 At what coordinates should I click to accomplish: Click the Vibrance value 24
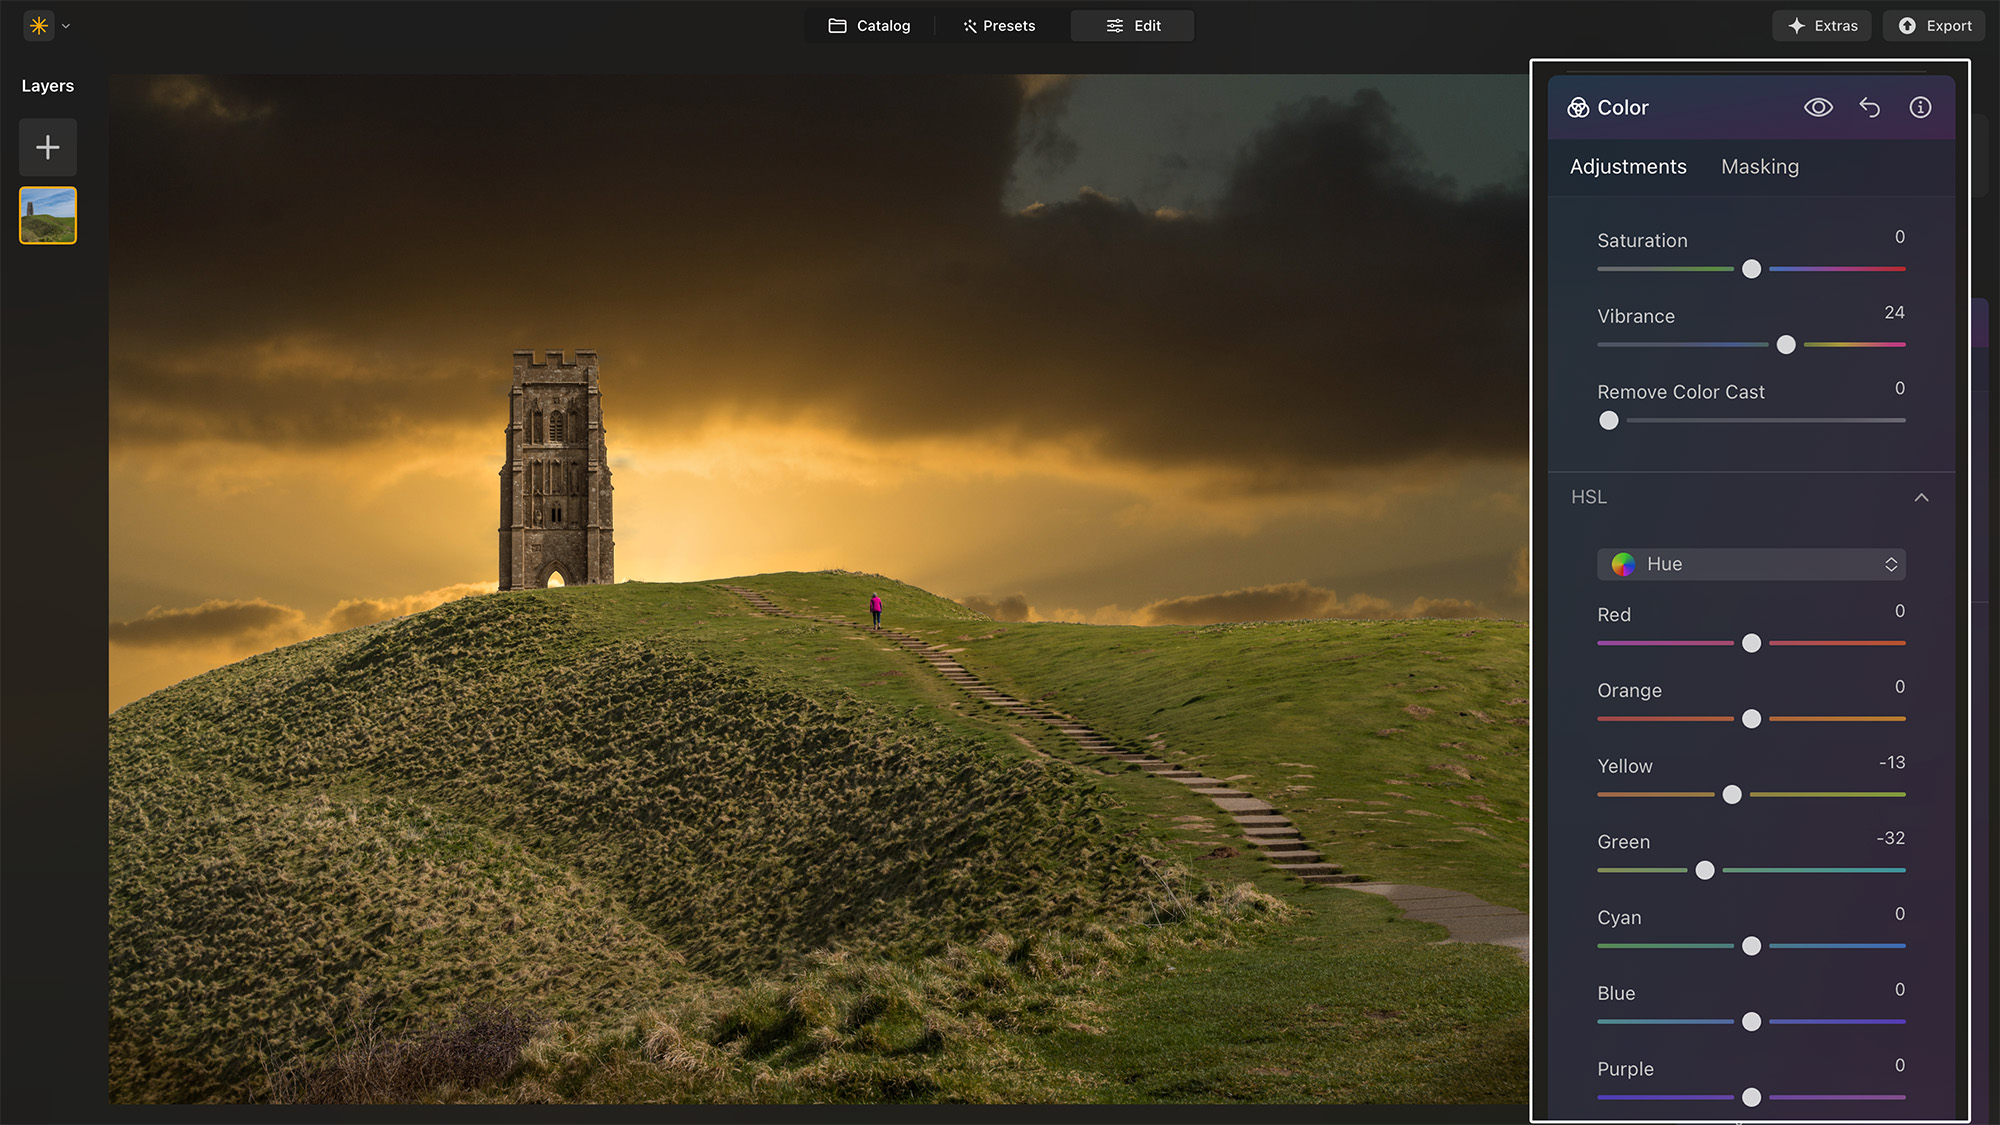pos(1894,313)
